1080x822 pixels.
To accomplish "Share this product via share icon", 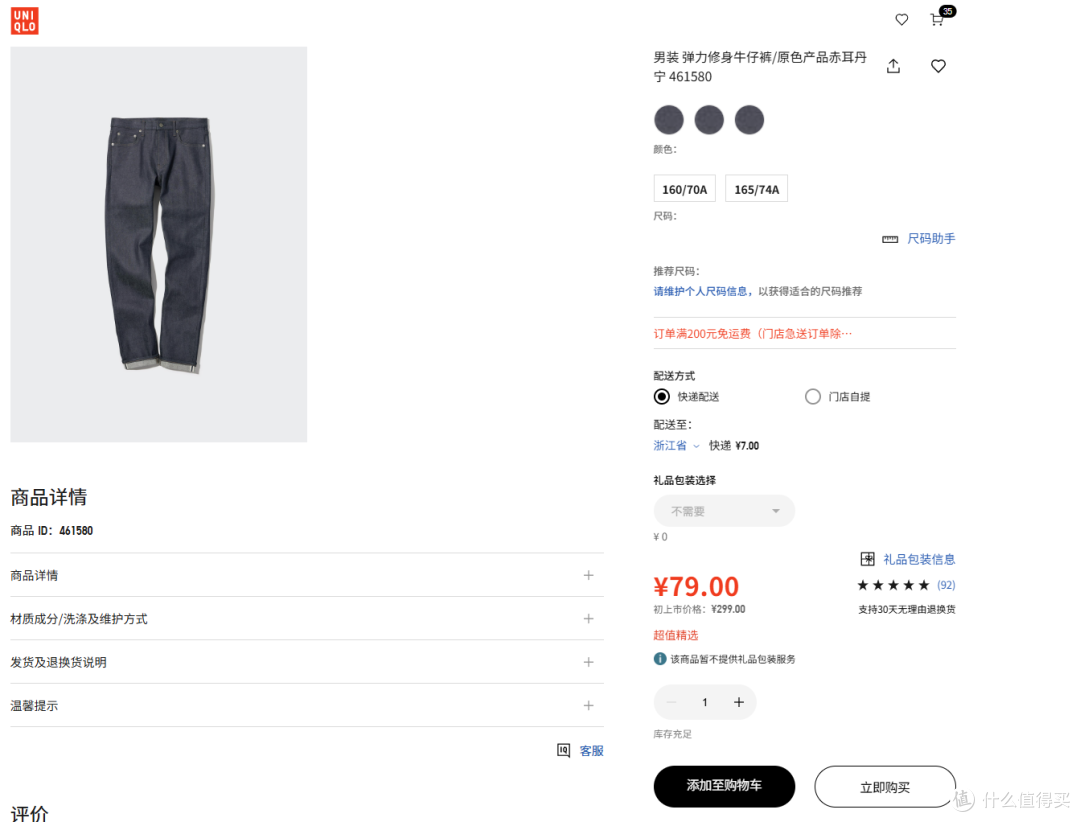I will coord(893,66).
